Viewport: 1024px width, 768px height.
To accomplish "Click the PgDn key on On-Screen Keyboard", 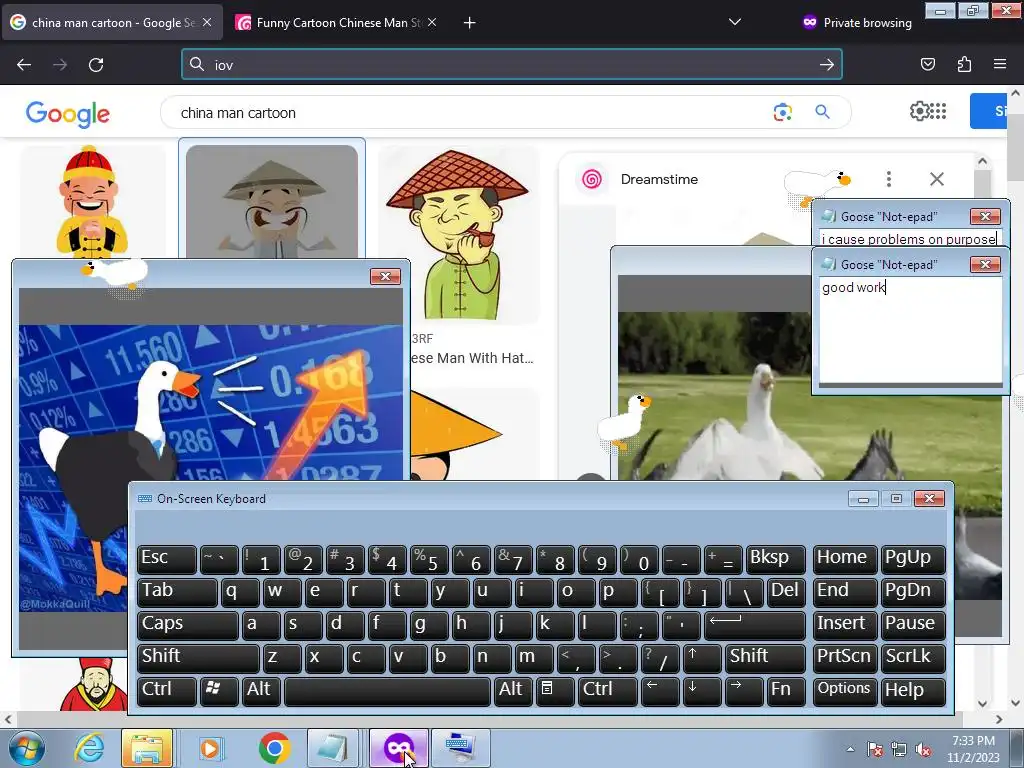I will pyautogui.click(x=912, y=592).
